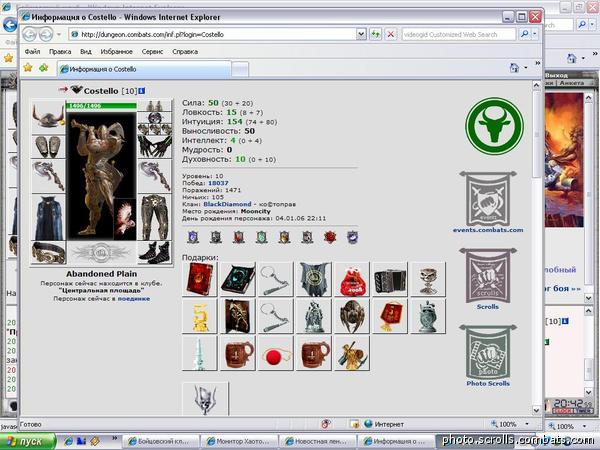Click the page scrollbar up arrow
This screenshot has width=600, height=450.
[x=536, y=85]
